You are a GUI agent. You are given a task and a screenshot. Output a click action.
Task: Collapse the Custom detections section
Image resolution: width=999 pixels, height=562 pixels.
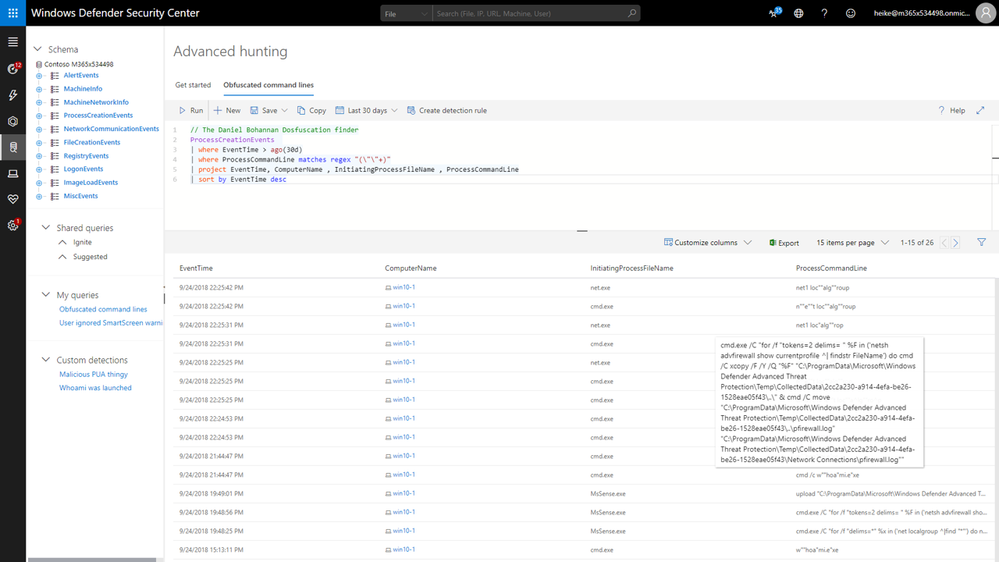click(x=46, y=360)
